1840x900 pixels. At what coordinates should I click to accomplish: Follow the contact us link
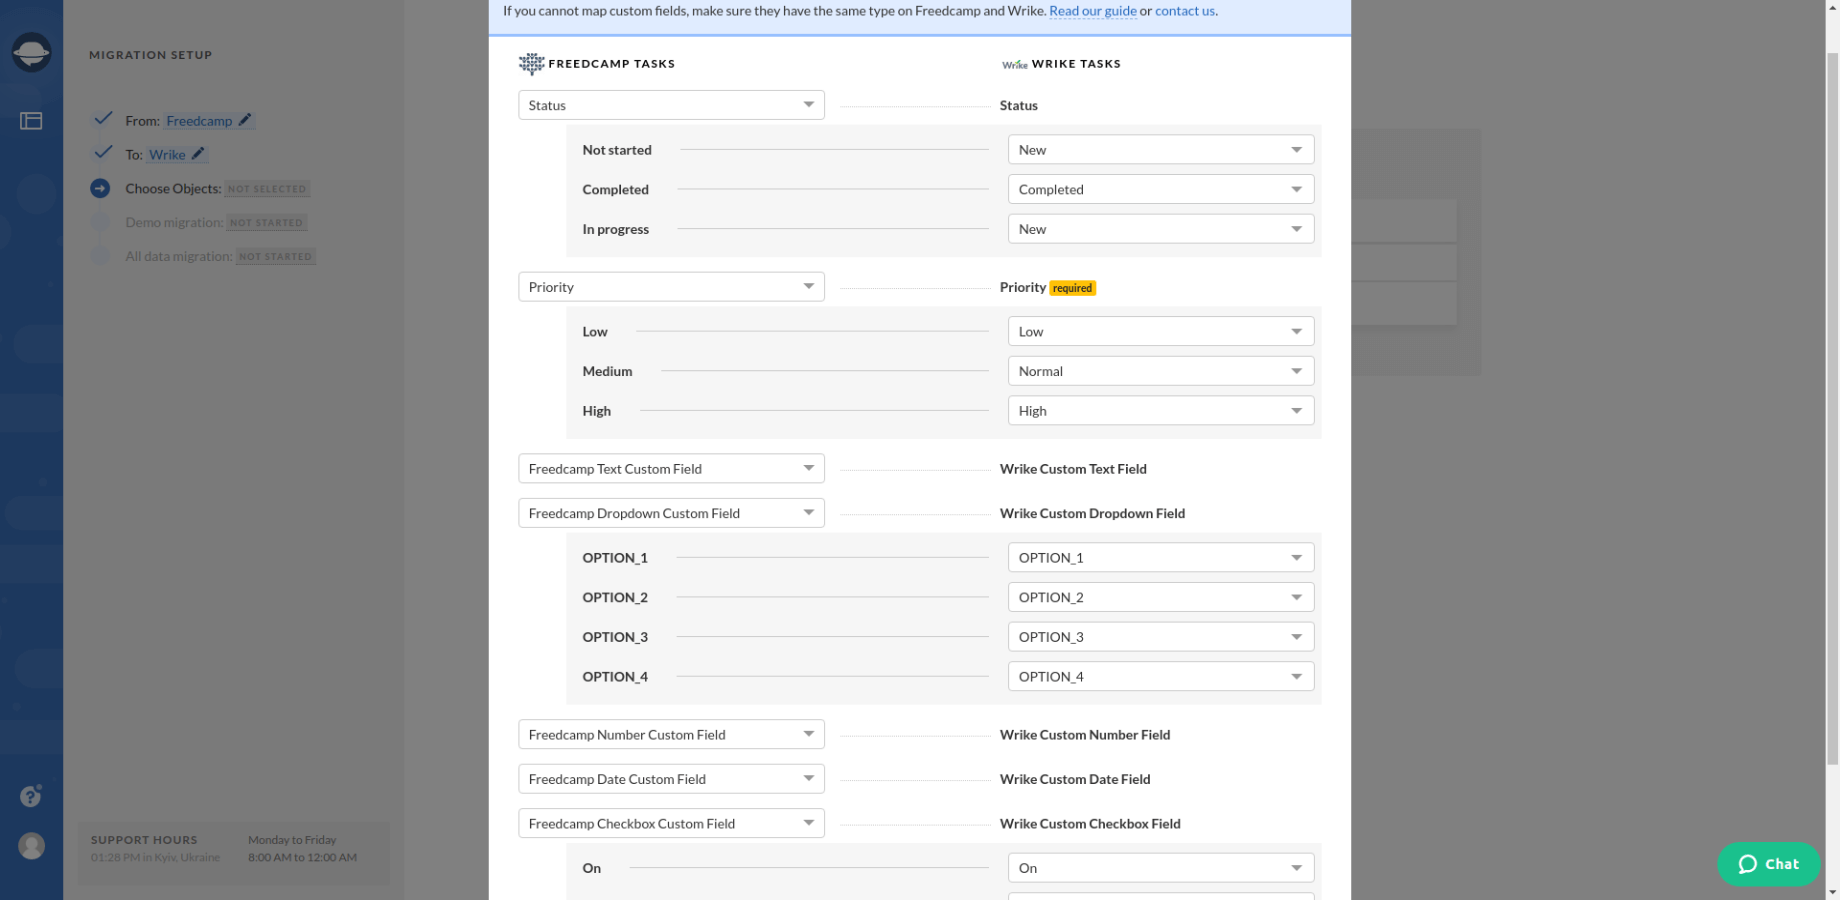coord(1185,11)
